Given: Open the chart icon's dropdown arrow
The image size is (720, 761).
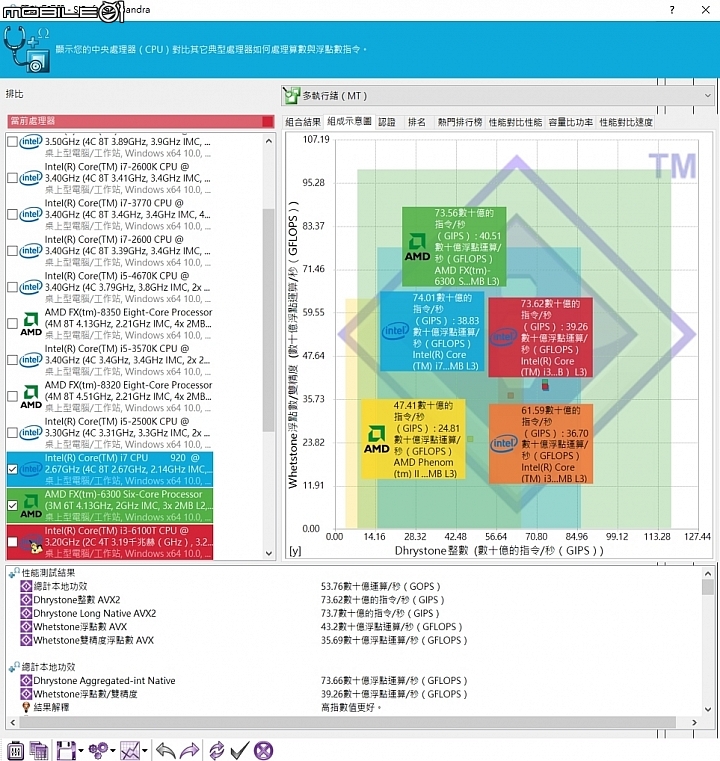Looking at the screenshot, I should click(145, 751).
